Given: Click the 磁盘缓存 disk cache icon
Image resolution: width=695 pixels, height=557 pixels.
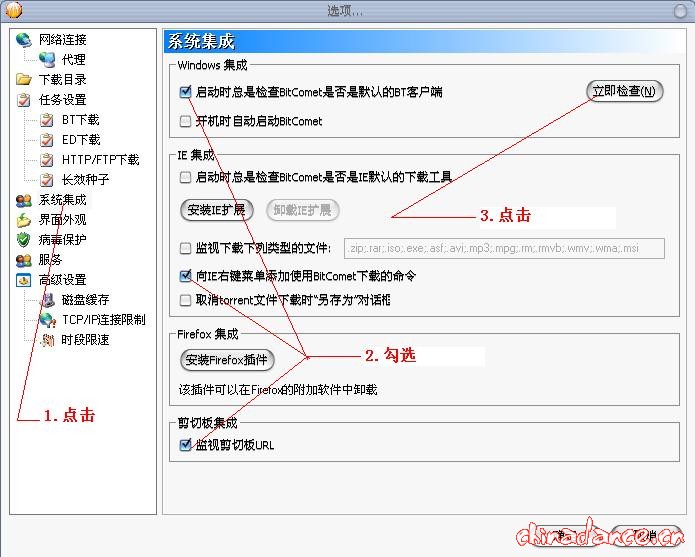Looking at the screenshot, I should (47, 300).
